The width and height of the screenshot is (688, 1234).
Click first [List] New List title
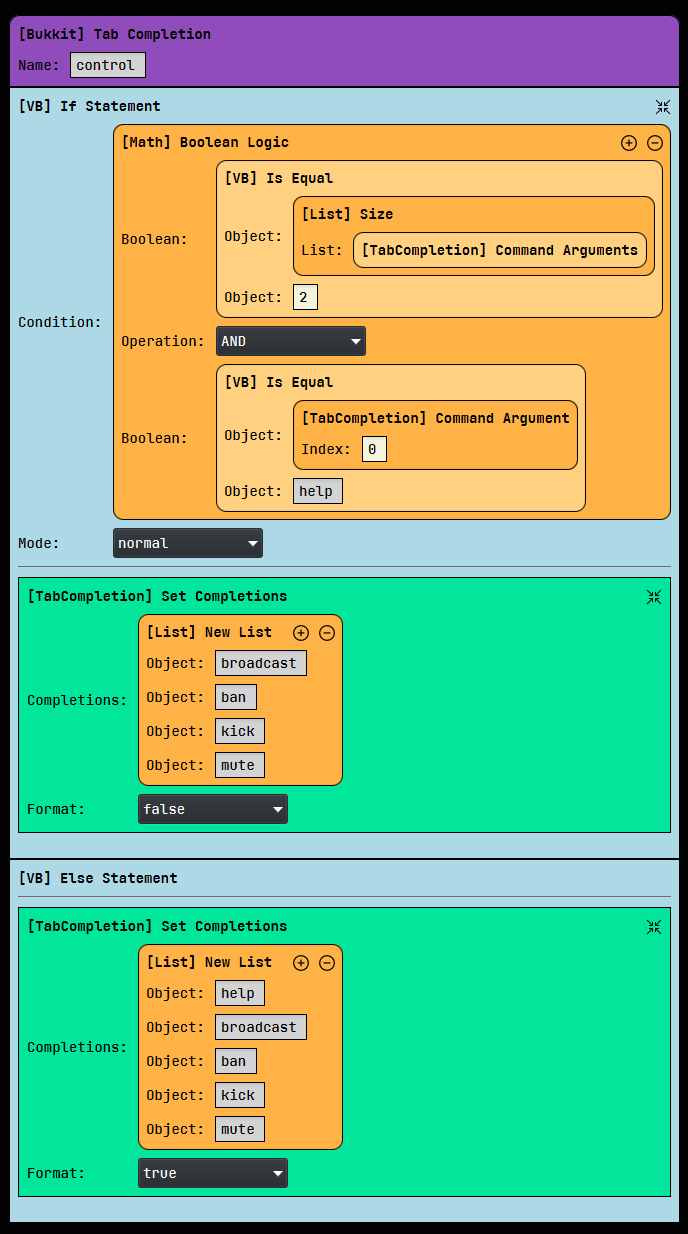[209, 632]
